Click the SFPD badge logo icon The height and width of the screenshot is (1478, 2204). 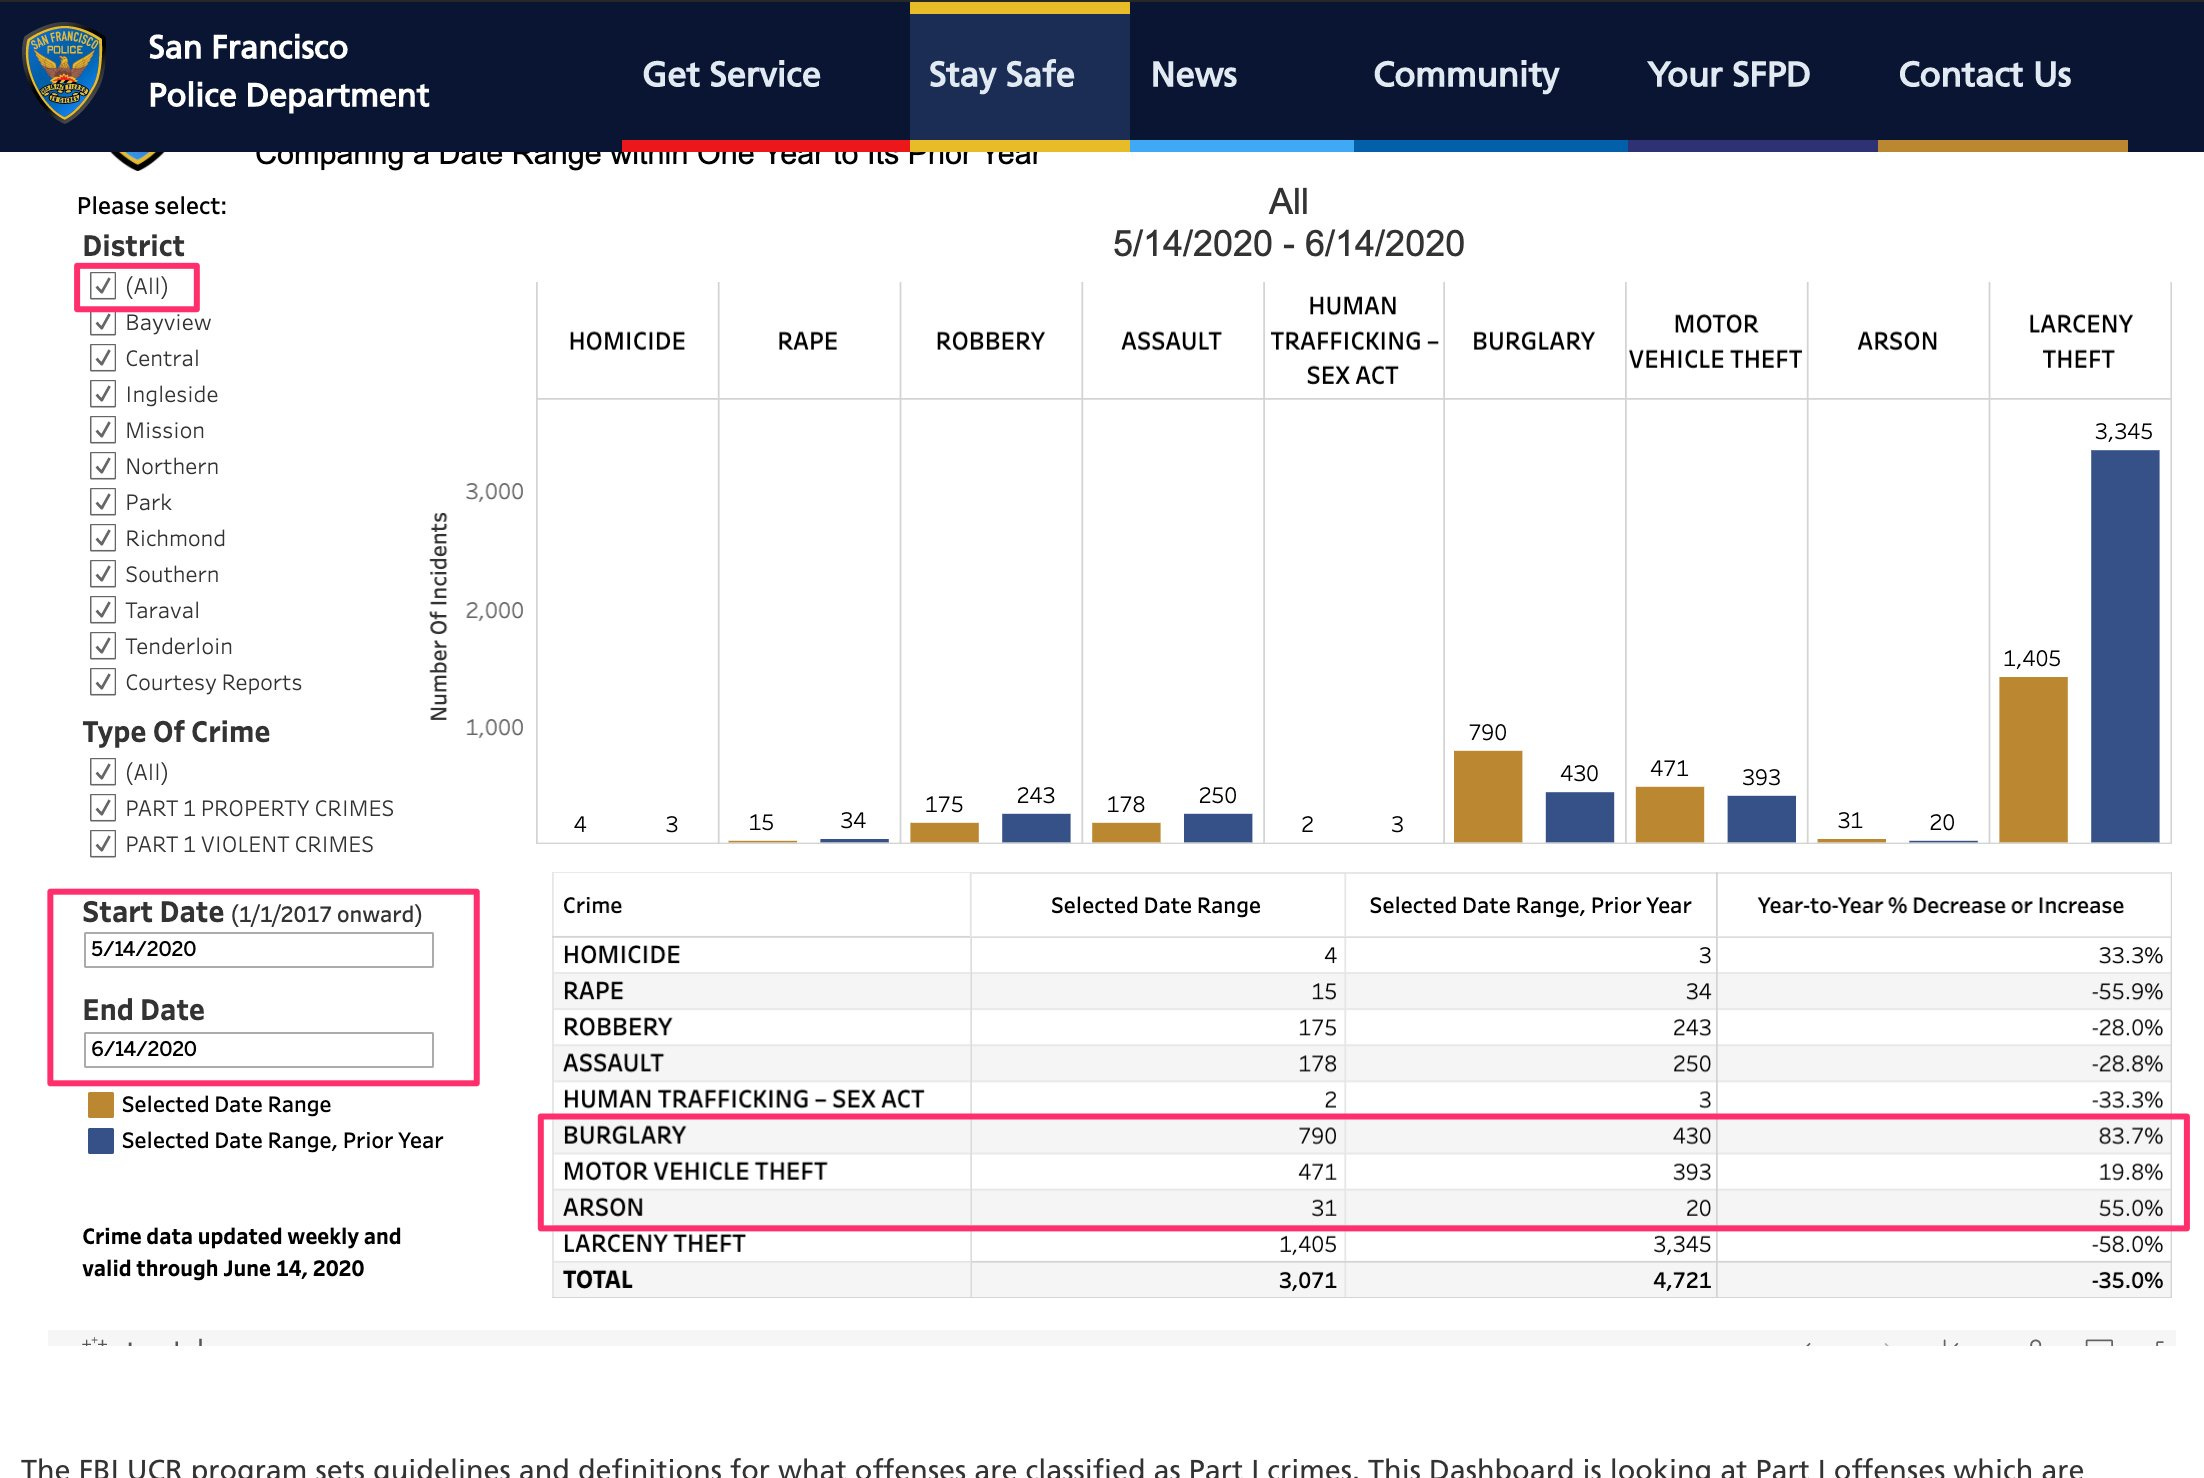(65, 72)
